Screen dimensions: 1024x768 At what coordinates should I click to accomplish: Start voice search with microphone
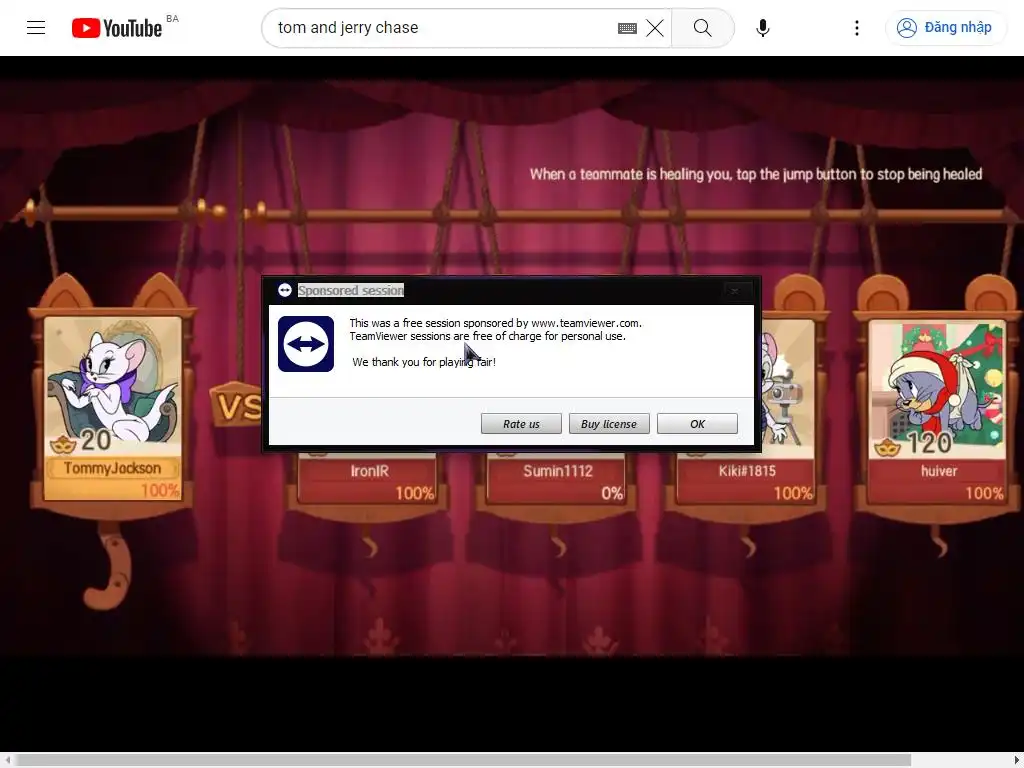pos(762,28)
